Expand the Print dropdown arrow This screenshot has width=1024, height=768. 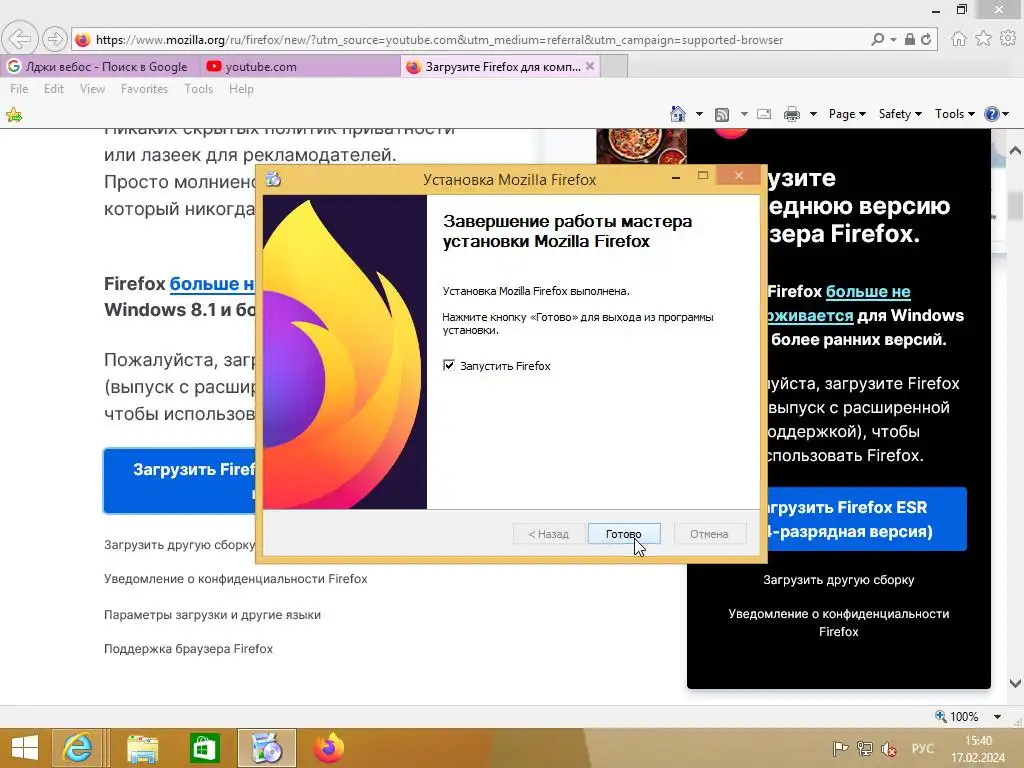[813, 114]
